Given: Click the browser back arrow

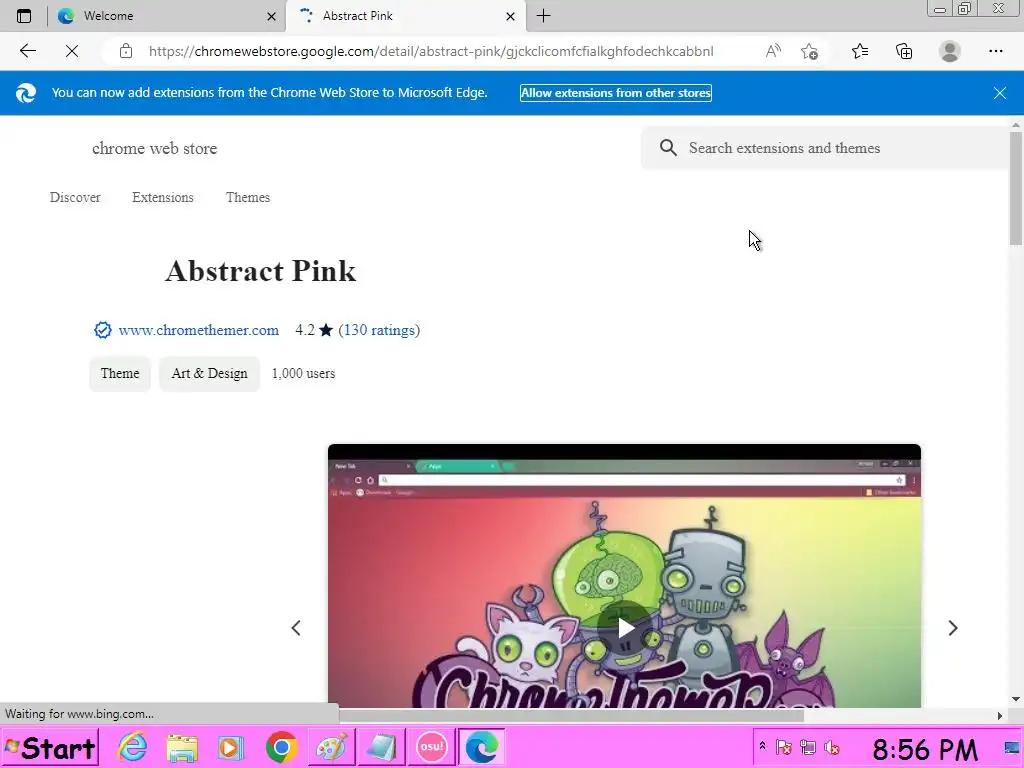Looking at the screenshot, I should click(x=27, y=51).
